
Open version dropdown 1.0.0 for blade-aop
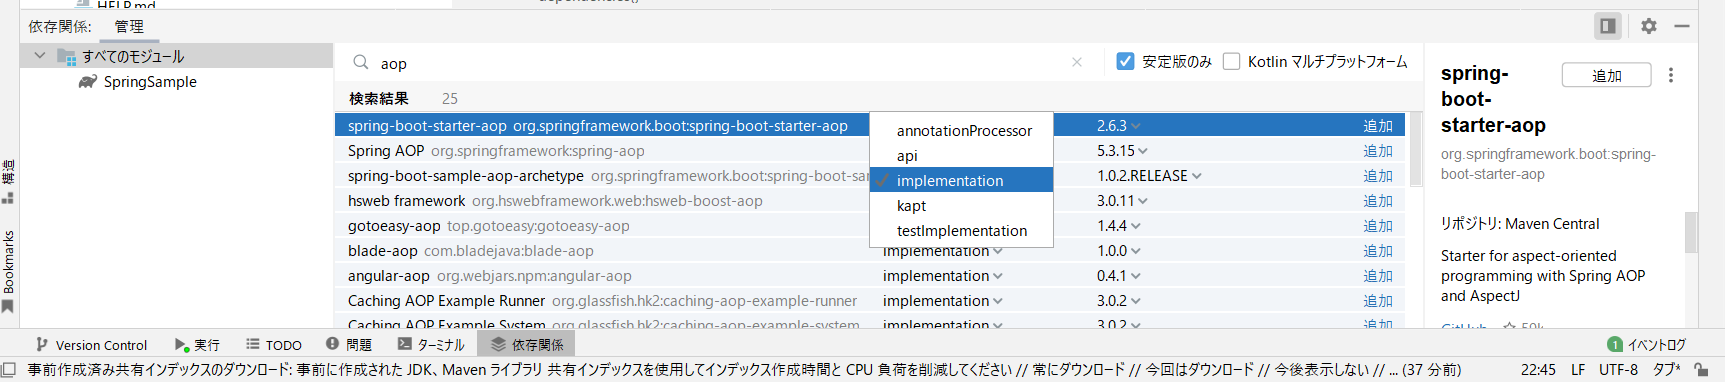pyautogui.click(x=1118, y=251)
